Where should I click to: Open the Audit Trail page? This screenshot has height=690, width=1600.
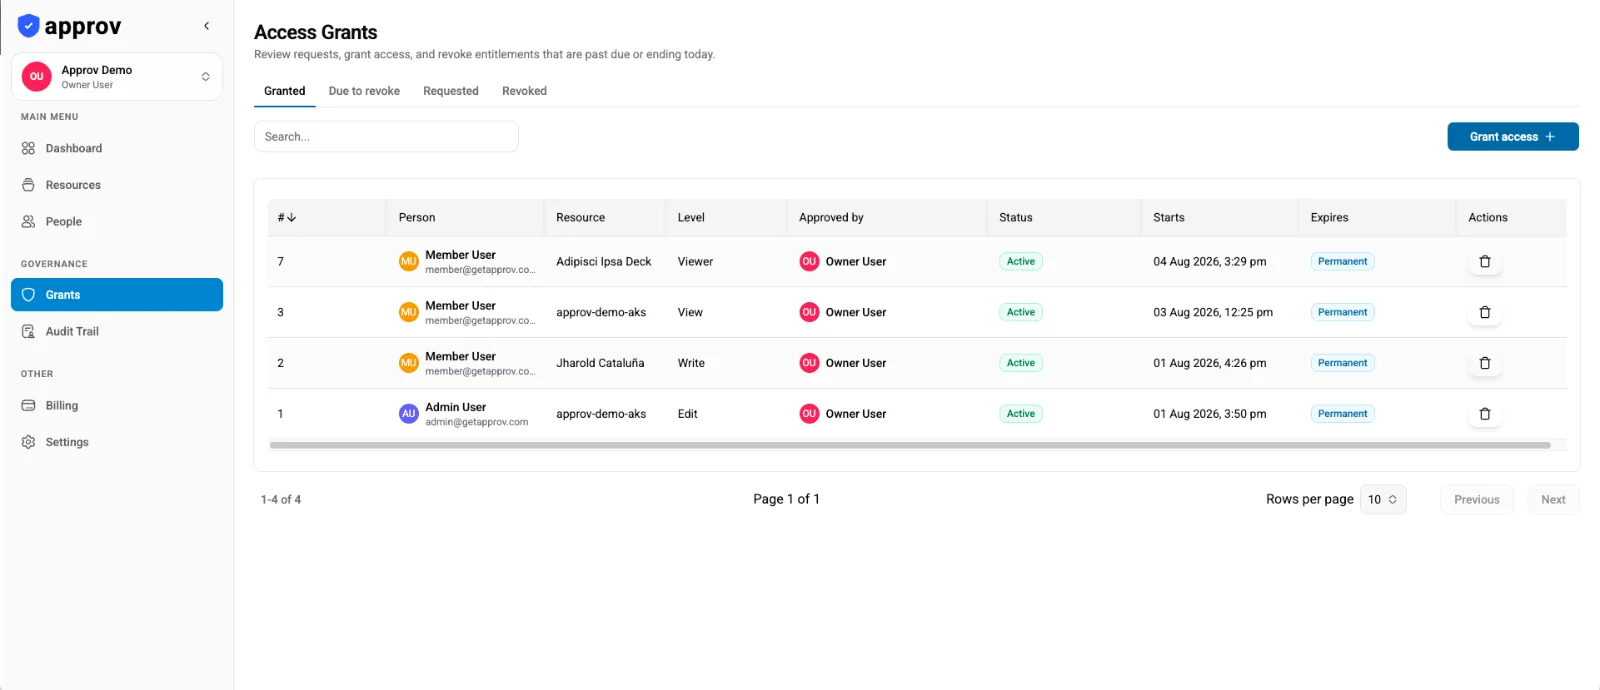coord(117,332)
